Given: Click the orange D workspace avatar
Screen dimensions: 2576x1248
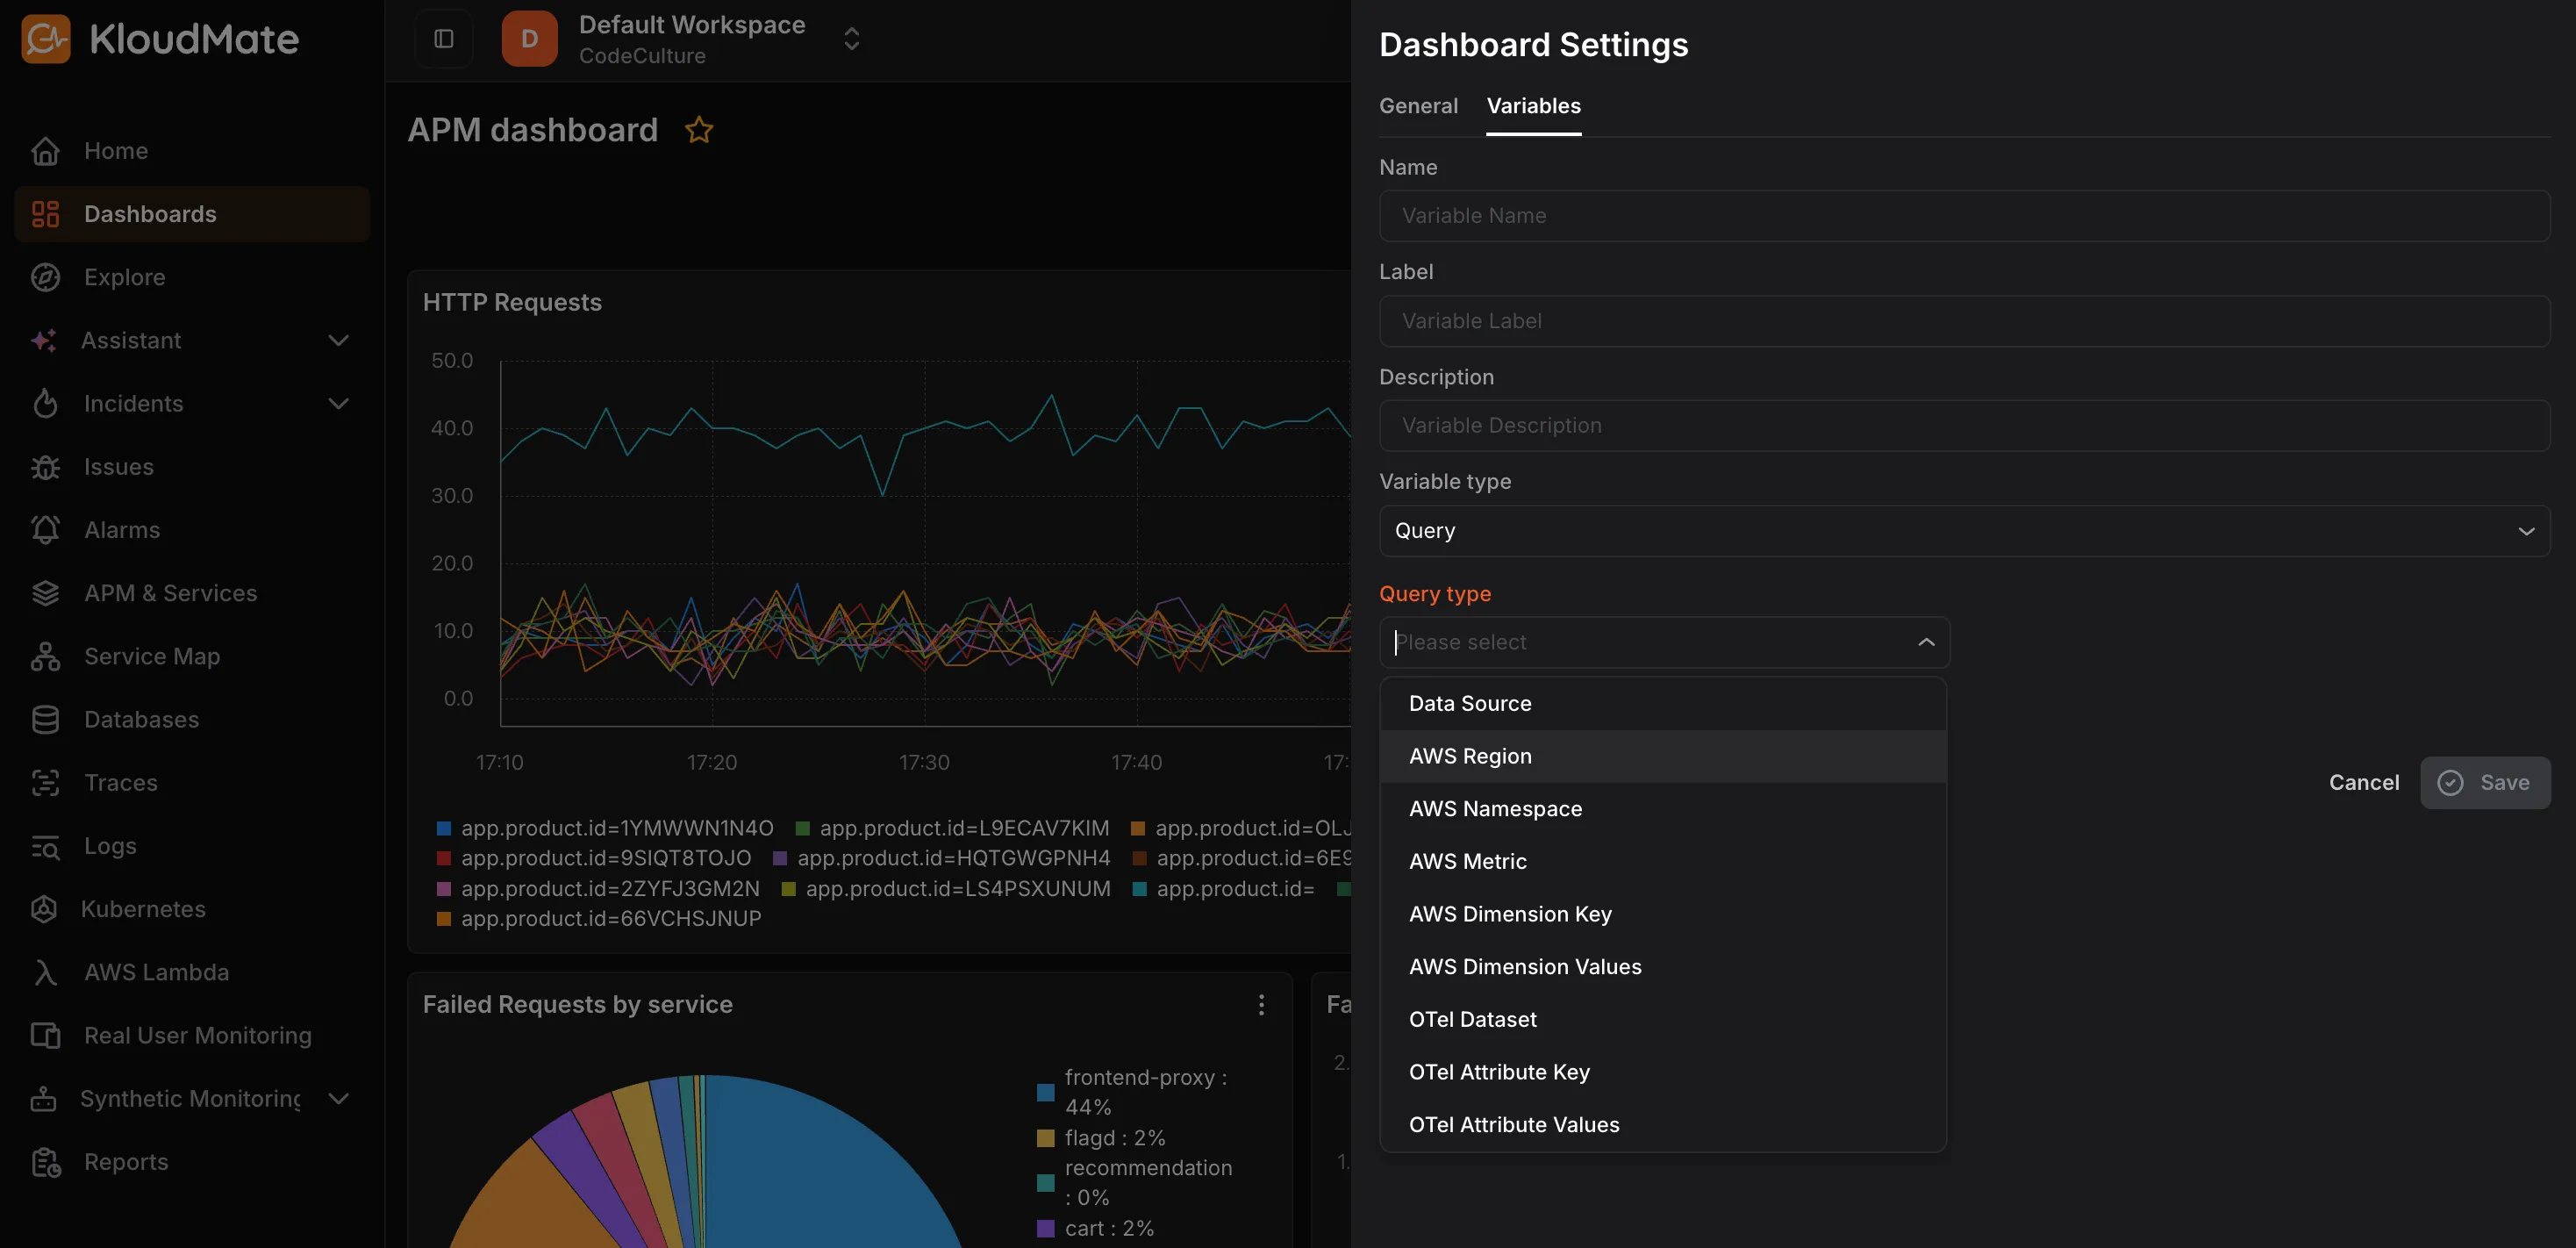Looking at the screenshot, I should 530,39.
